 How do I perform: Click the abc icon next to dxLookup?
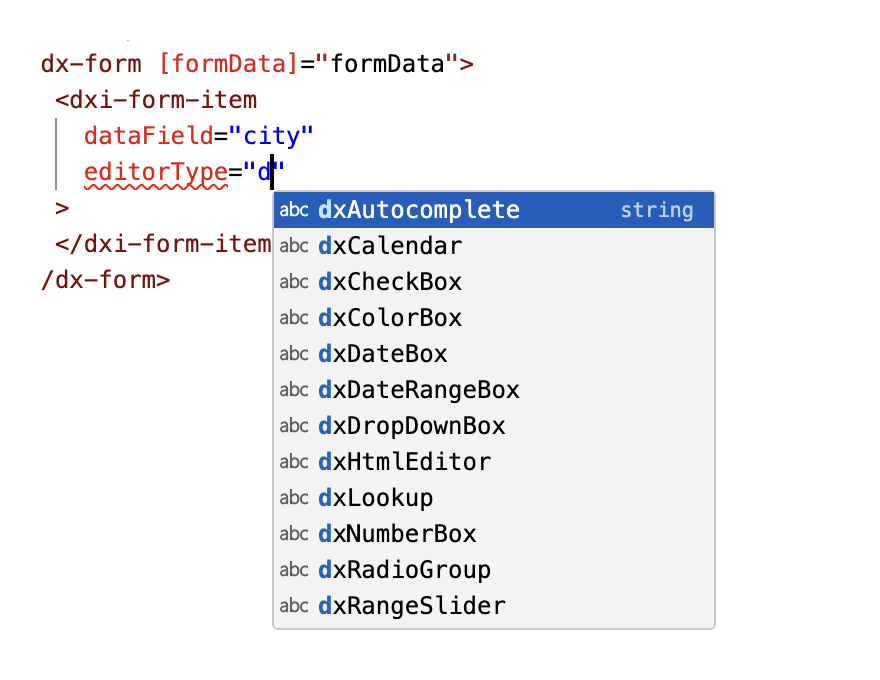click(294, 498)
